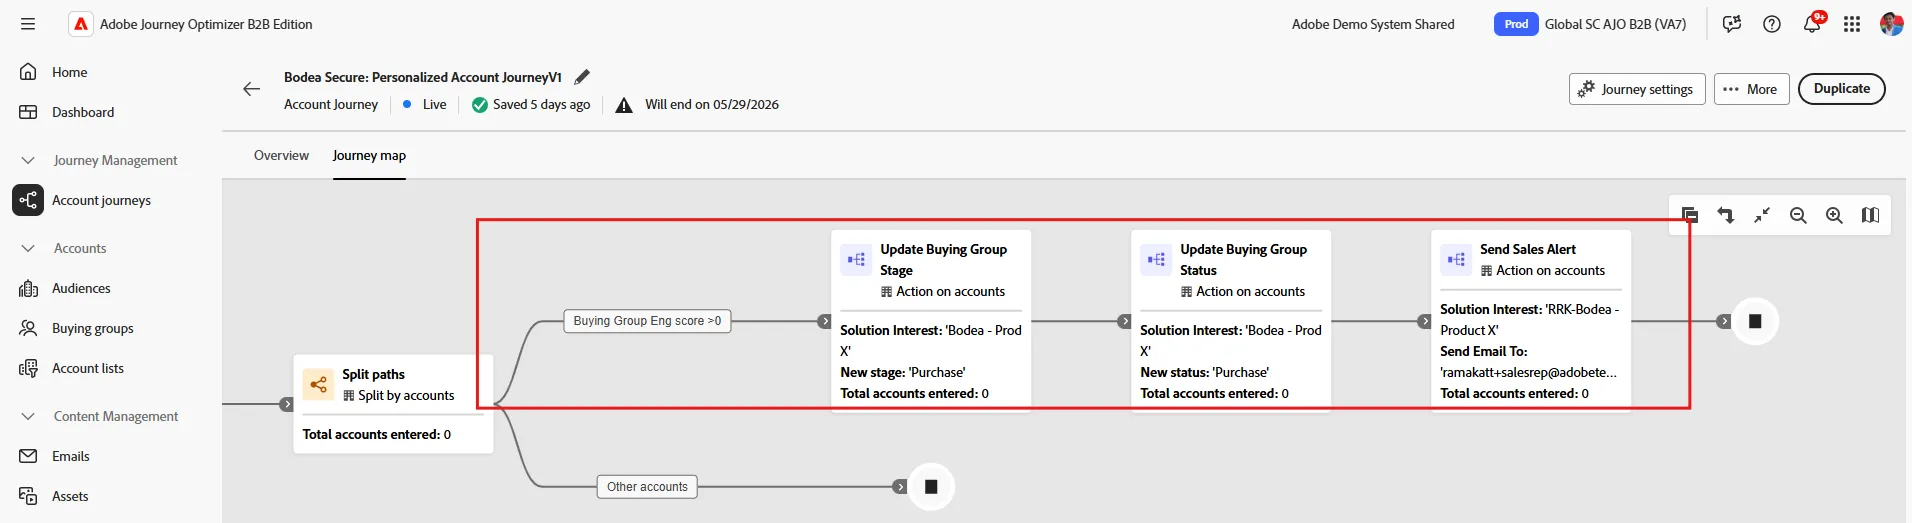Viewport: 1912px width, 523px height.
Task: Open Journey settings
Action: click(1637, 89)
